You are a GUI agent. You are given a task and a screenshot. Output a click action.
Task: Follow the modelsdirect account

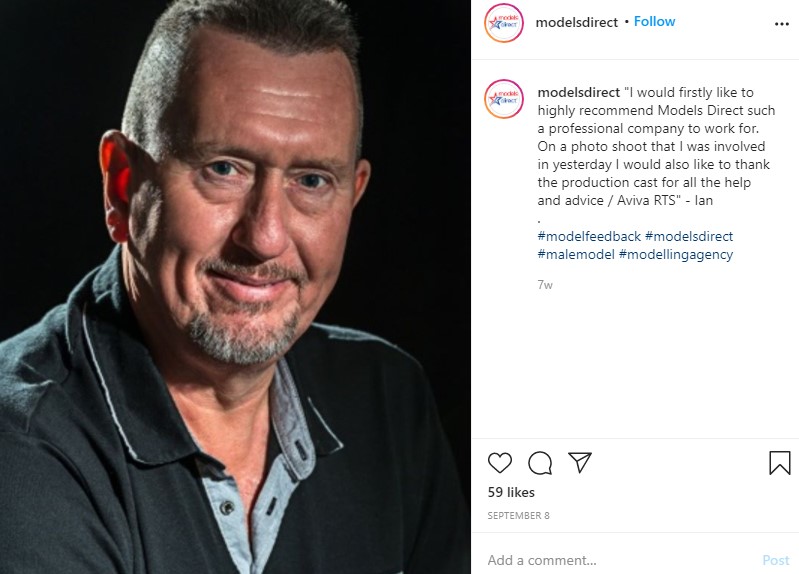pos(654,21)
